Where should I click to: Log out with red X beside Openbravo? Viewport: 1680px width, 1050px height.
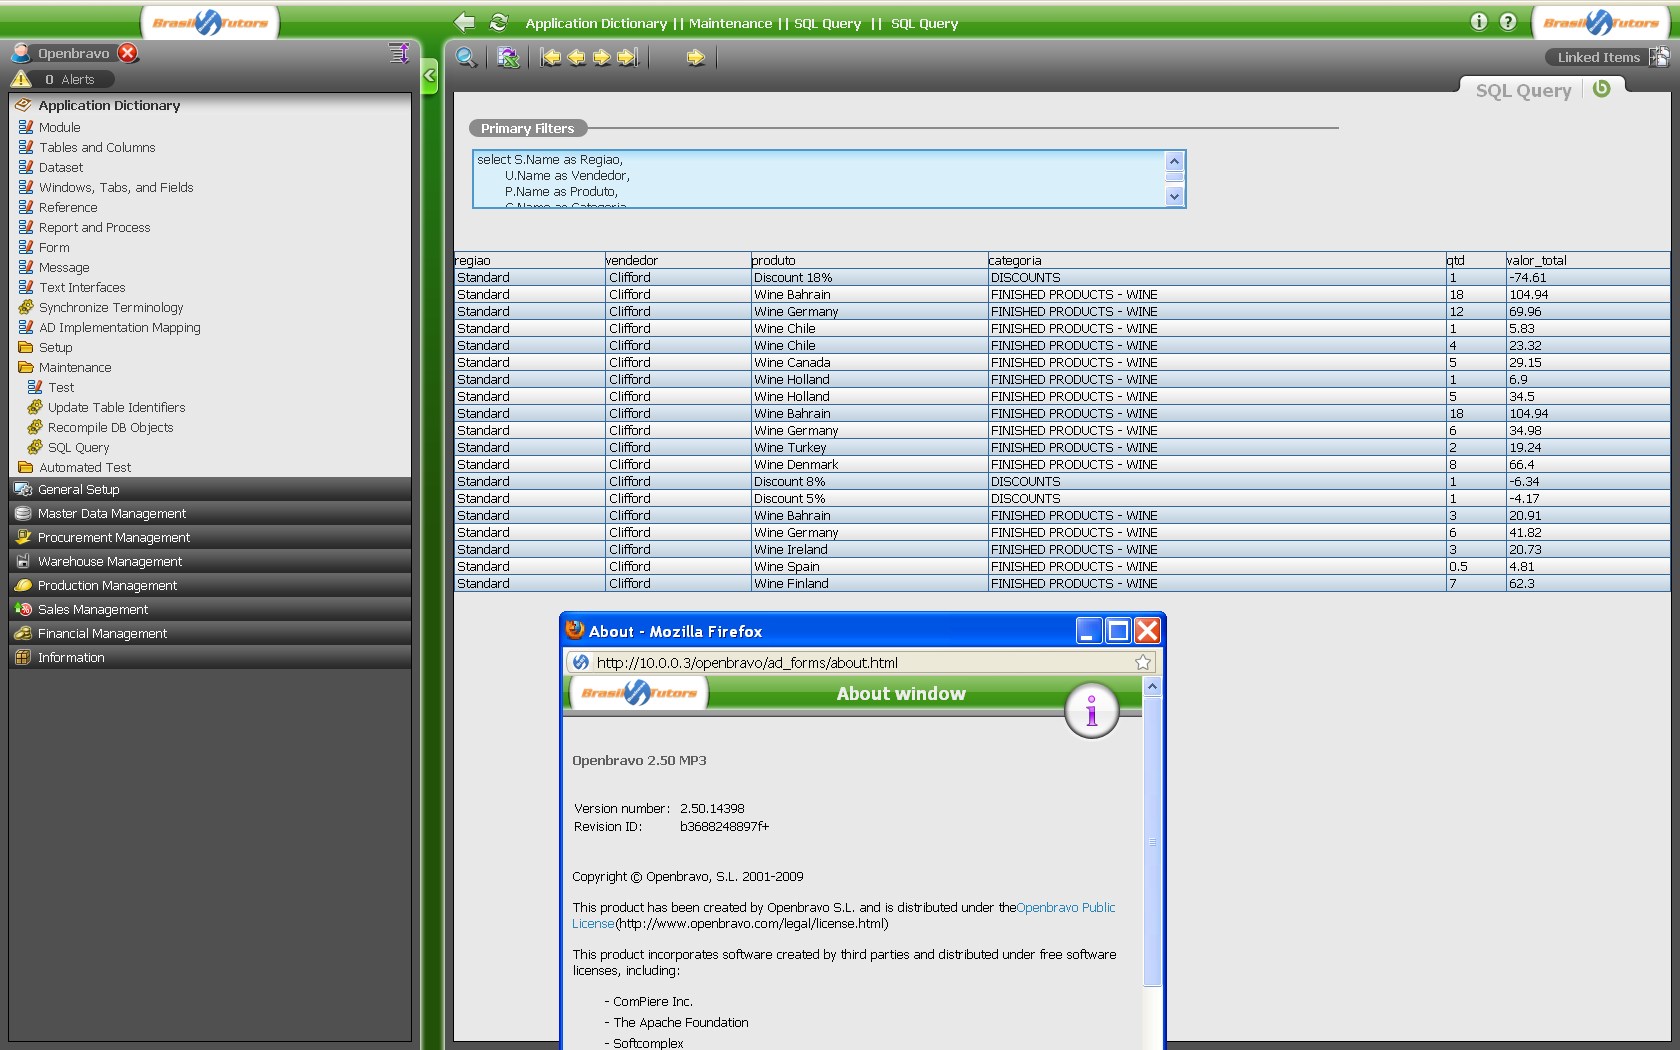(x=128, y=53)
